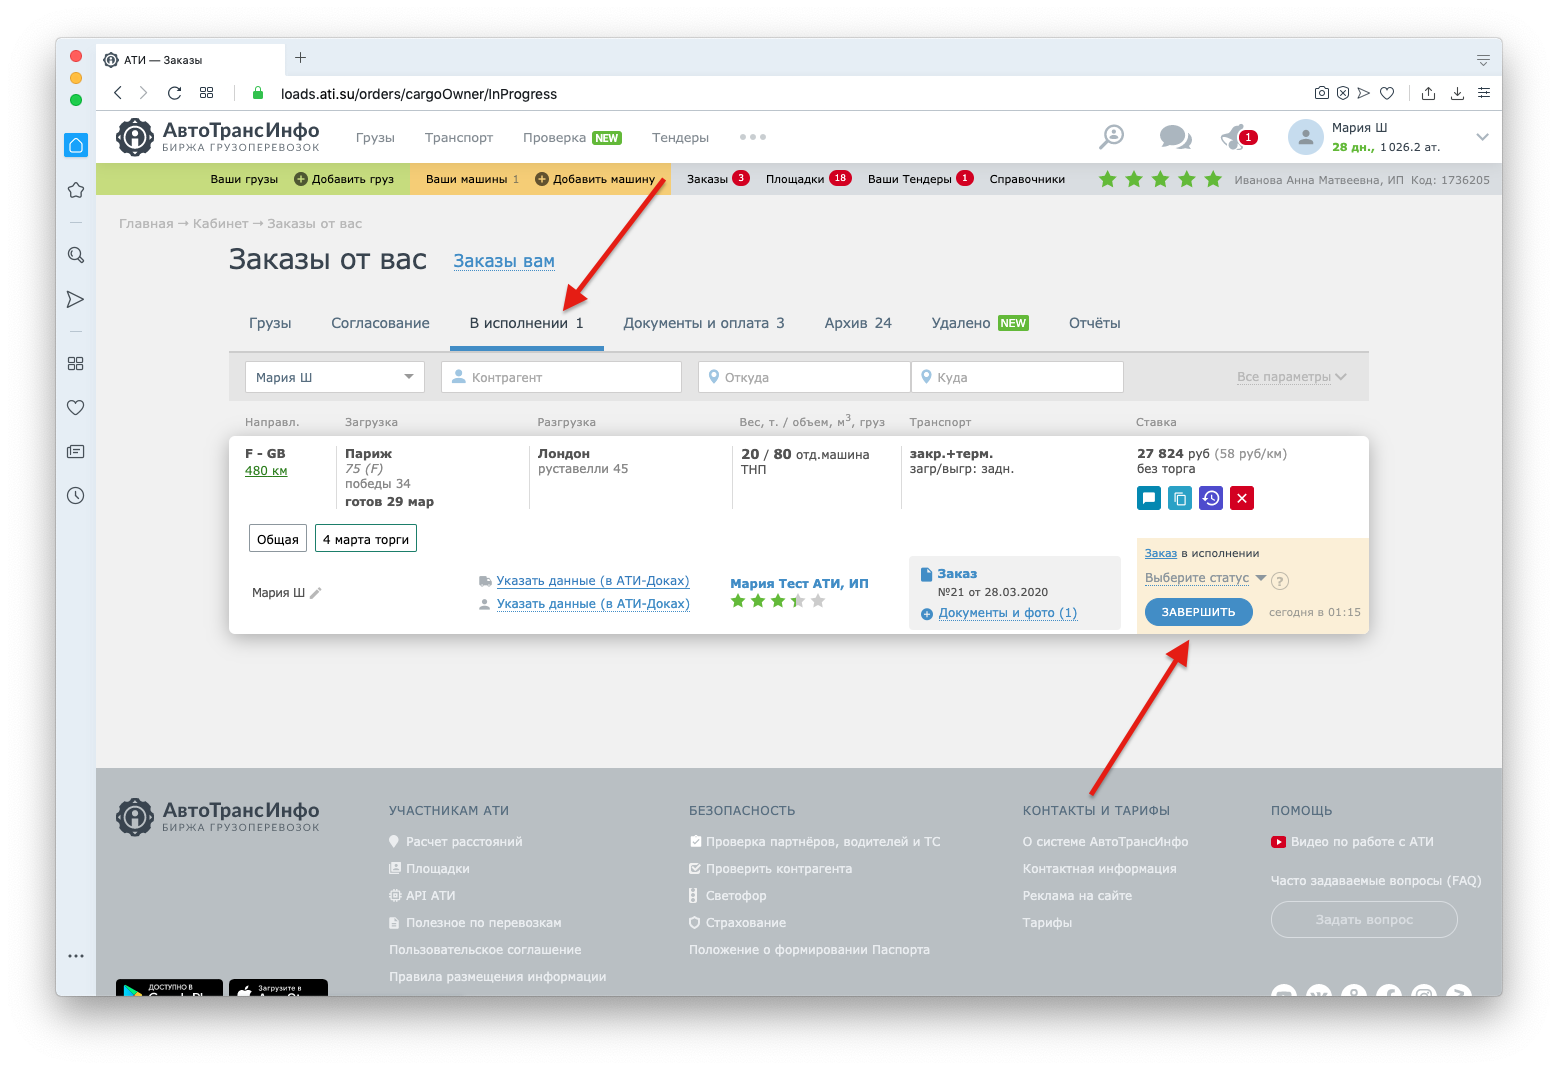Open Проверка menu item

[x=572, y=137]
